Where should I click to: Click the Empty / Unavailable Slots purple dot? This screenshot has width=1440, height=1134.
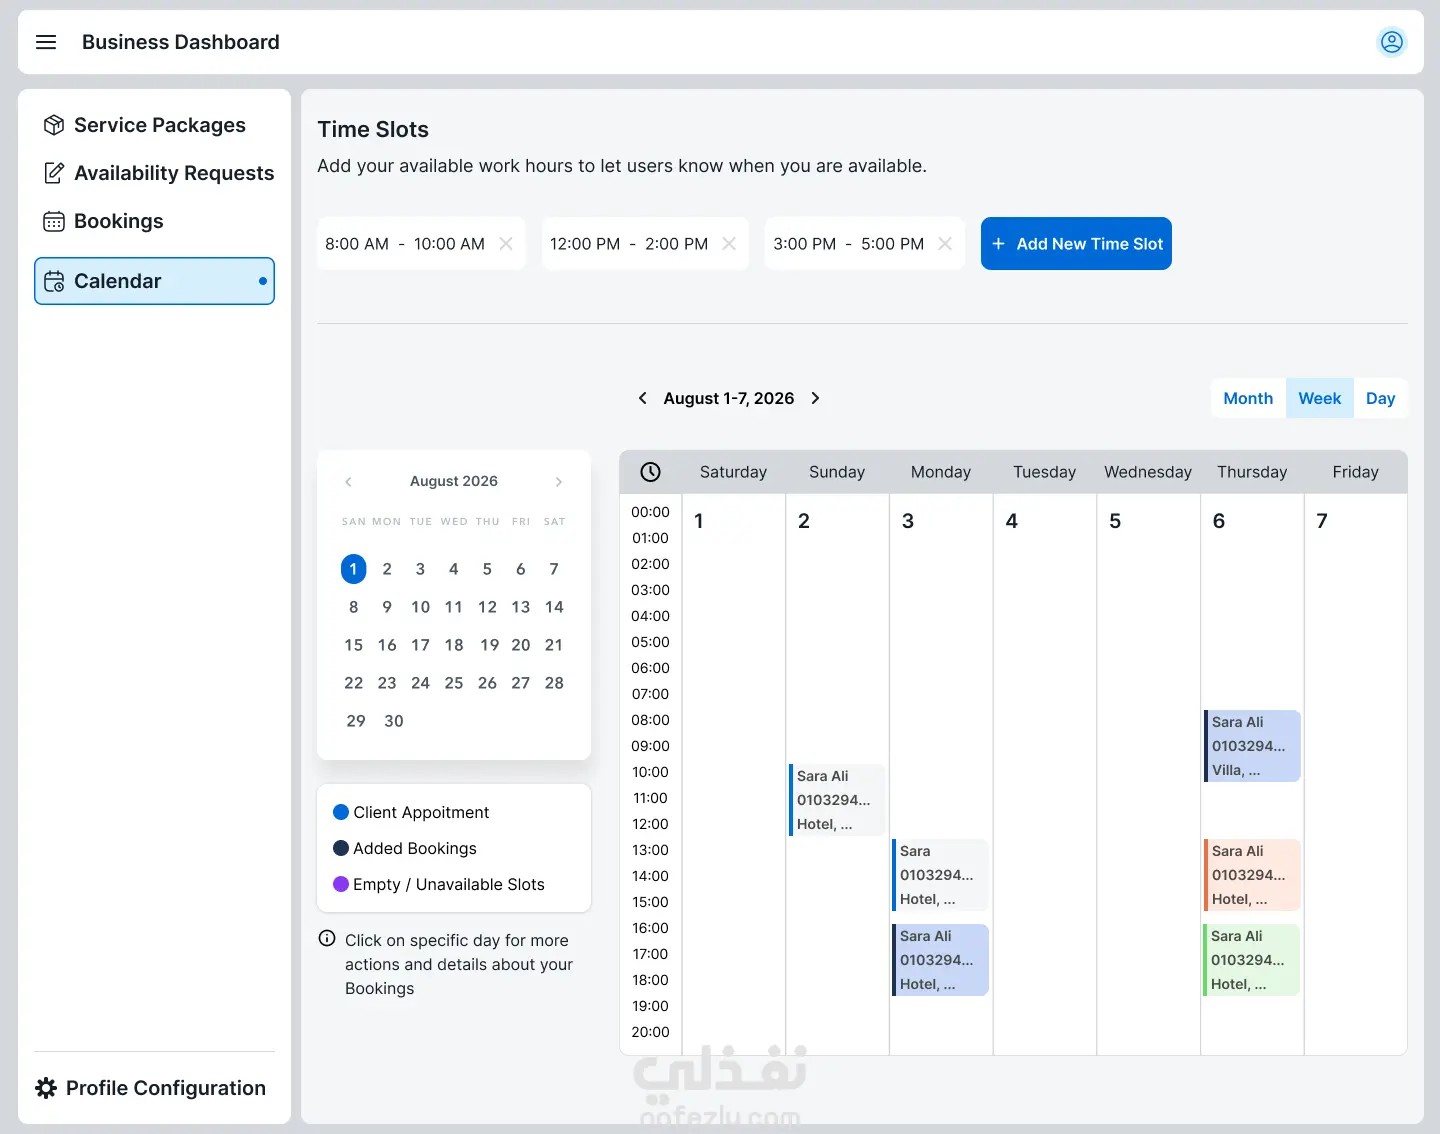[x=341, y=884]
